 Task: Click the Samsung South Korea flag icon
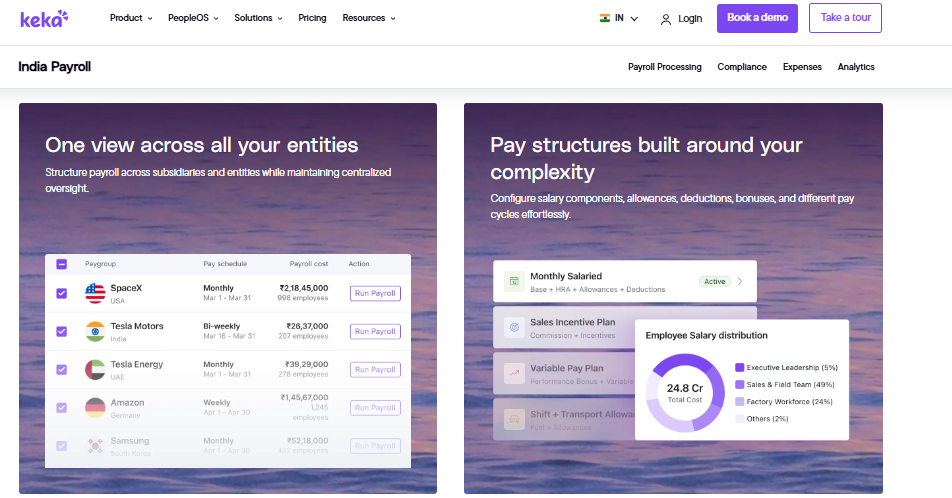point(95,446)
